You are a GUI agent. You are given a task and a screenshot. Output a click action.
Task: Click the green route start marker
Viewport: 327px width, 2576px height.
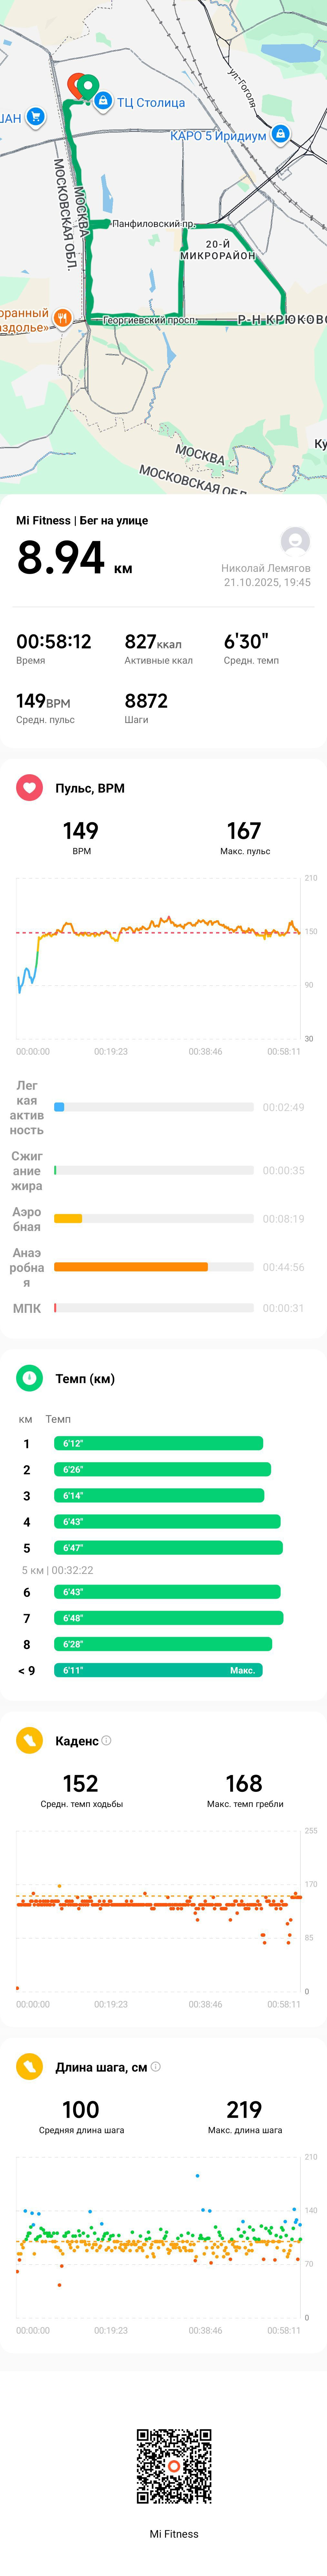(87, 88)
